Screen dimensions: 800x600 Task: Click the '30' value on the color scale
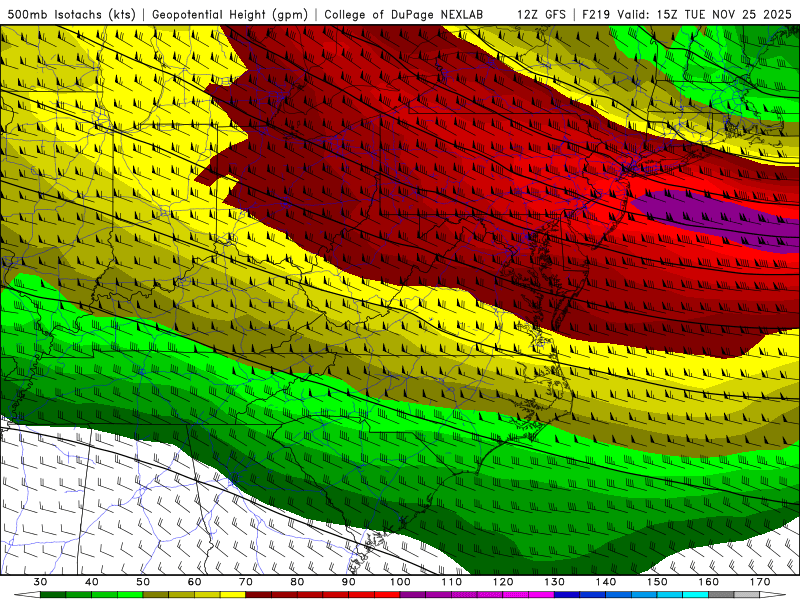click(40, 582)
